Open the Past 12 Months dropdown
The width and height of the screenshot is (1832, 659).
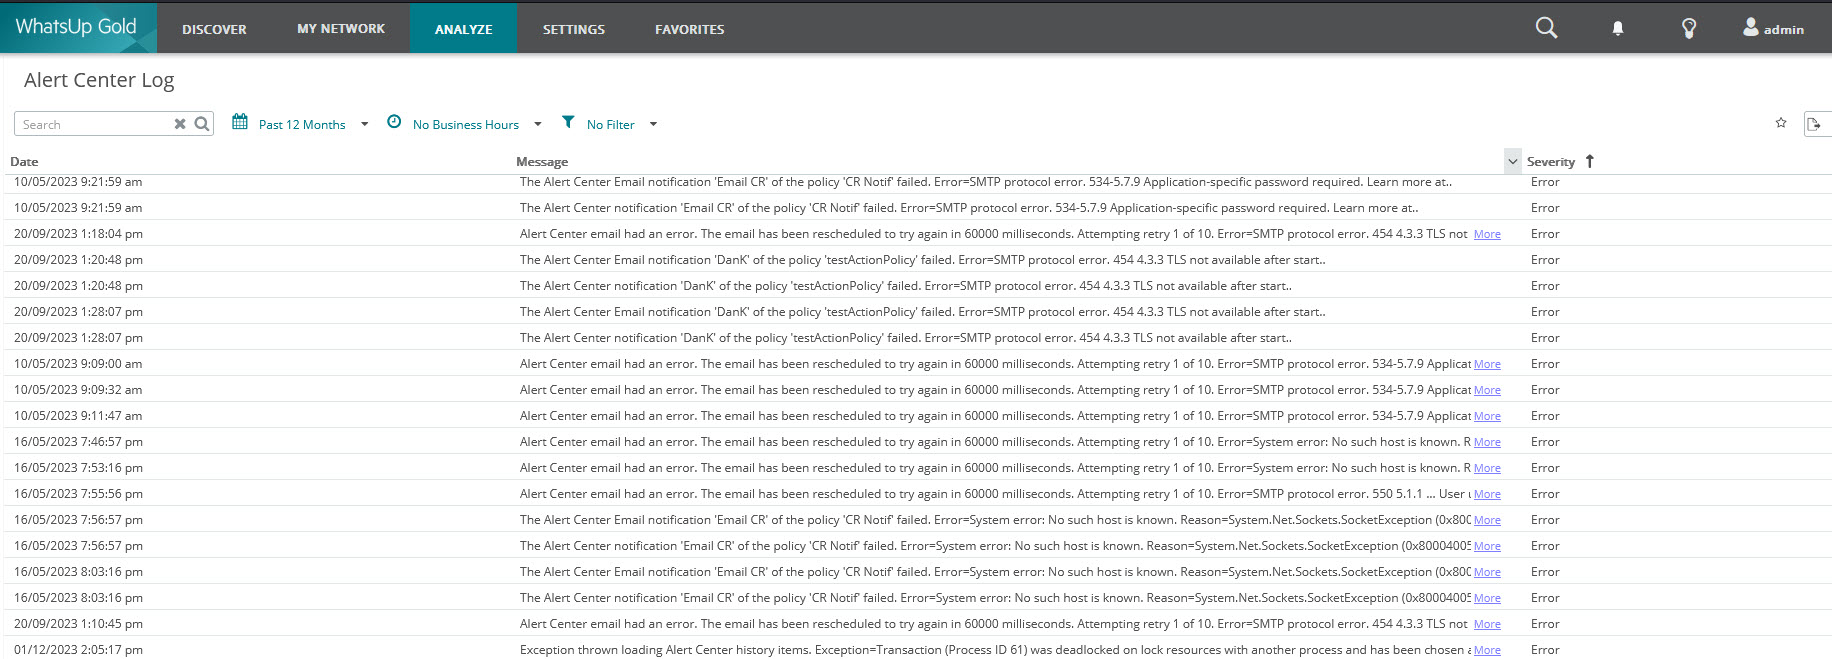(x=313, y=125)
